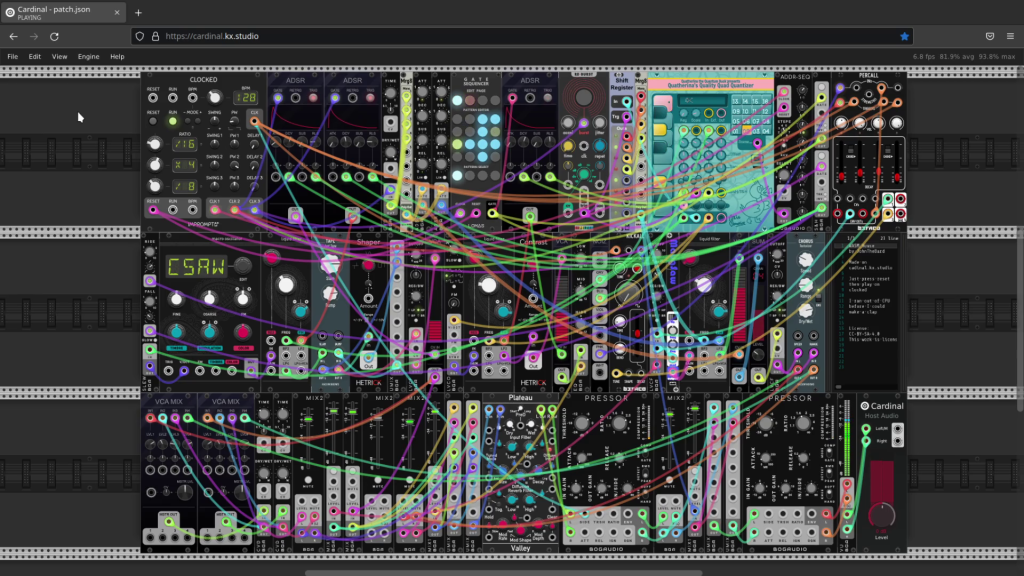Click the CLOCKED ratio display showing 8

(x=184, y=186)
